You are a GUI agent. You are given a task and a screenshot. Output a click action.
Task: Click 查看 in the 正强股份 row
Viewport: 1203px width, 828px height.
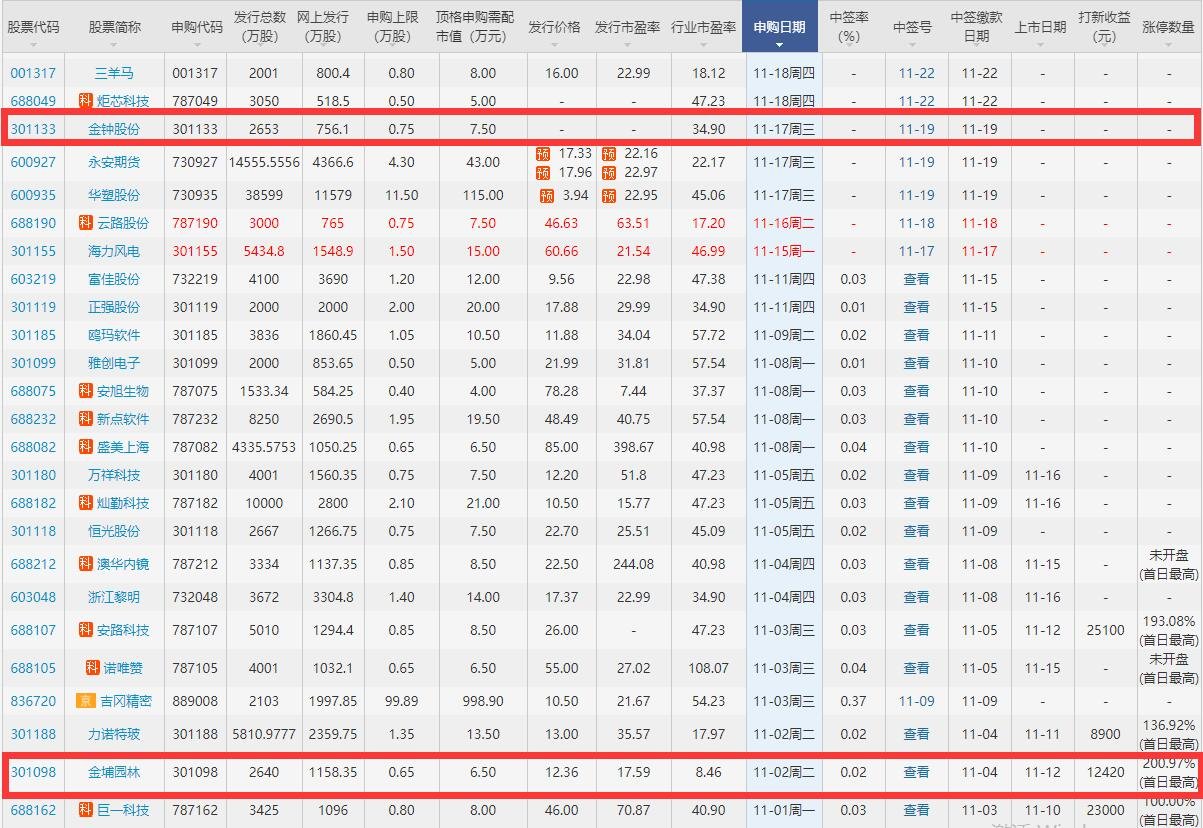[x=916, y=307]
